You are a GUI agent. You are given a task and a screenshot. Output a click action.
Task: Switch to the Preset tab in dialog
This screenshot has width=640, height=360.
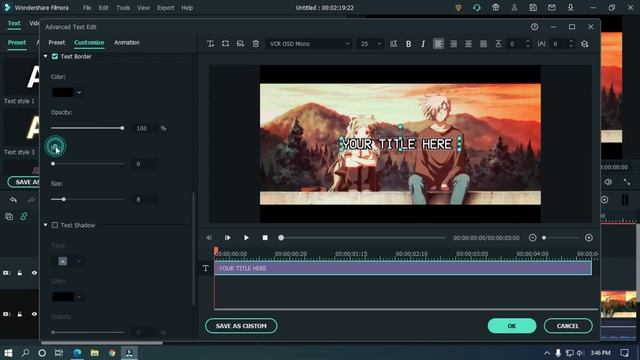(x=57, y=42)
